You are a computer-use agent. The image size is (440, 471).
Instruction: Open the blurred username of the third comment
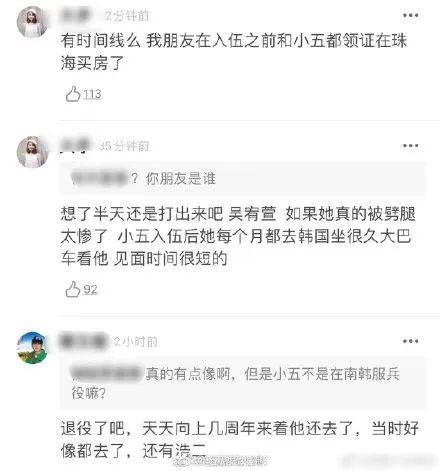[83, 341]
